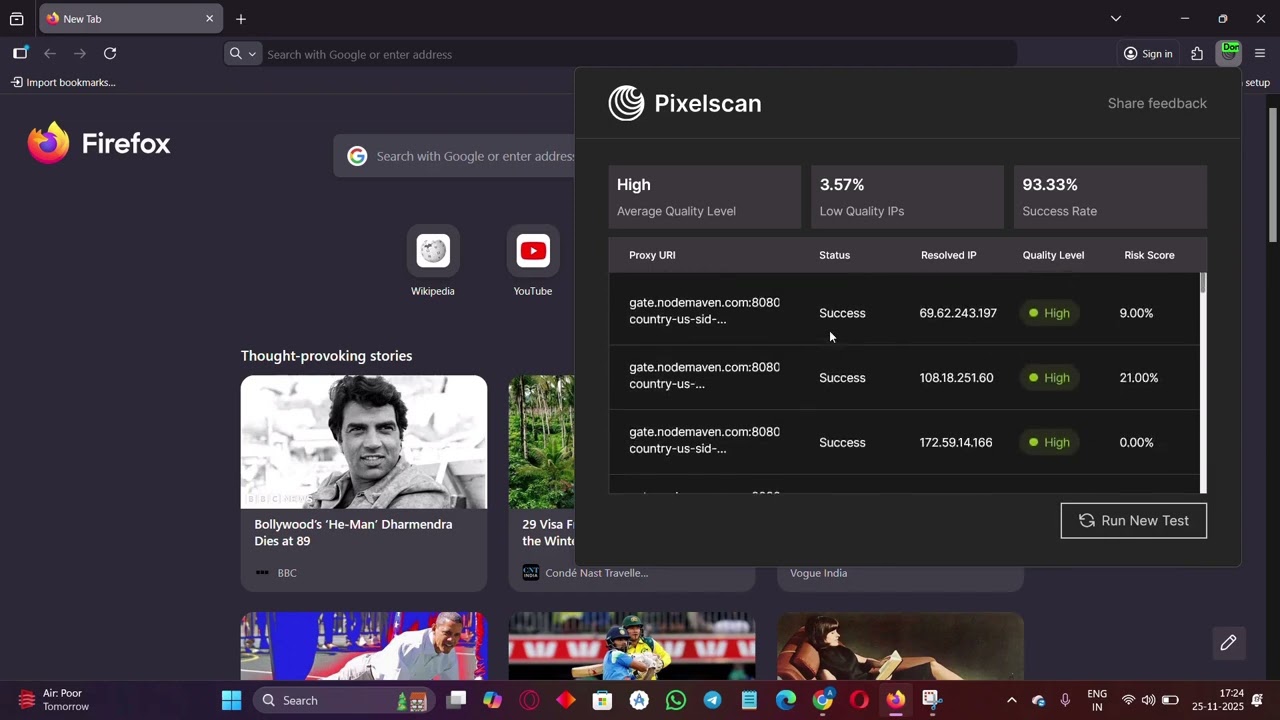Open Copilot from the taskbar
Viewport: 1280px width, 720px height.
coord(492,700)
